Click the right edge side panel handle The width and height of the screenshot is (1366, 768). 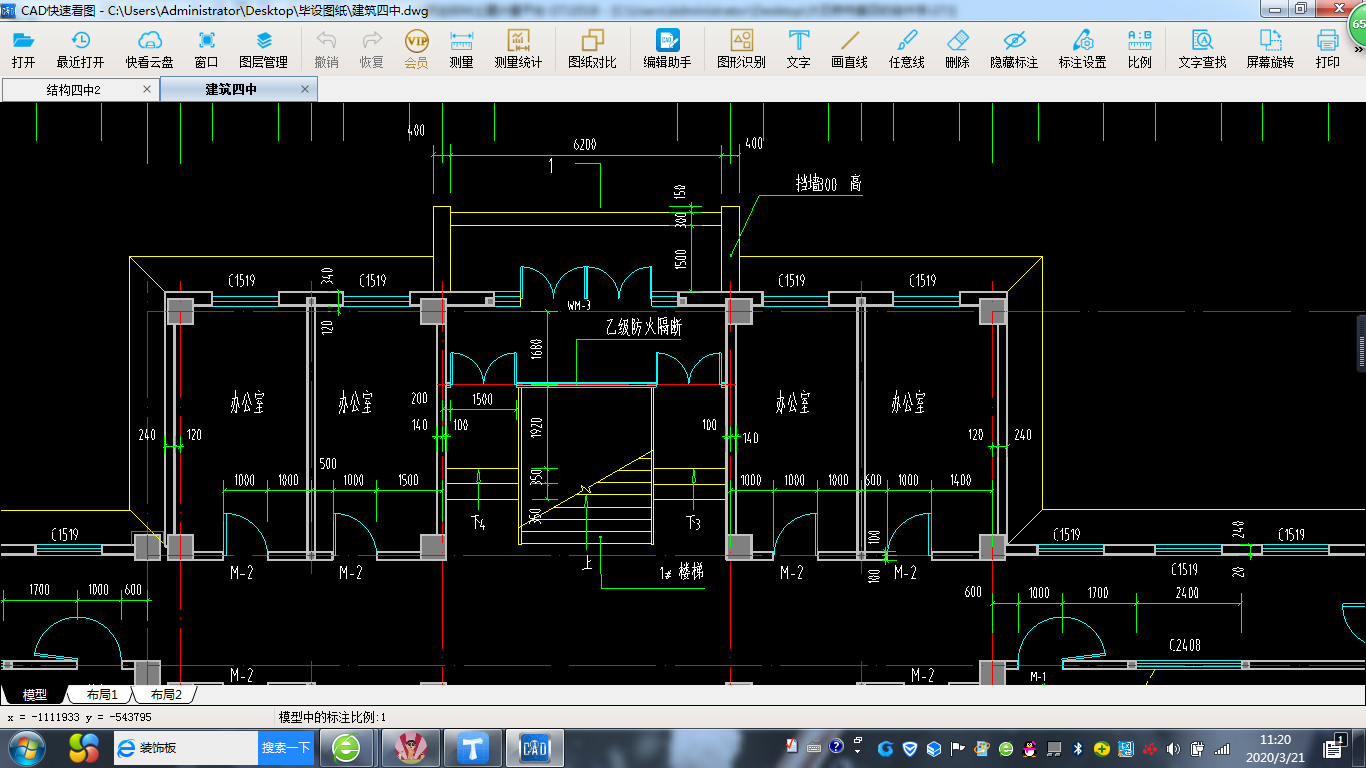(x=1360, y=343)
